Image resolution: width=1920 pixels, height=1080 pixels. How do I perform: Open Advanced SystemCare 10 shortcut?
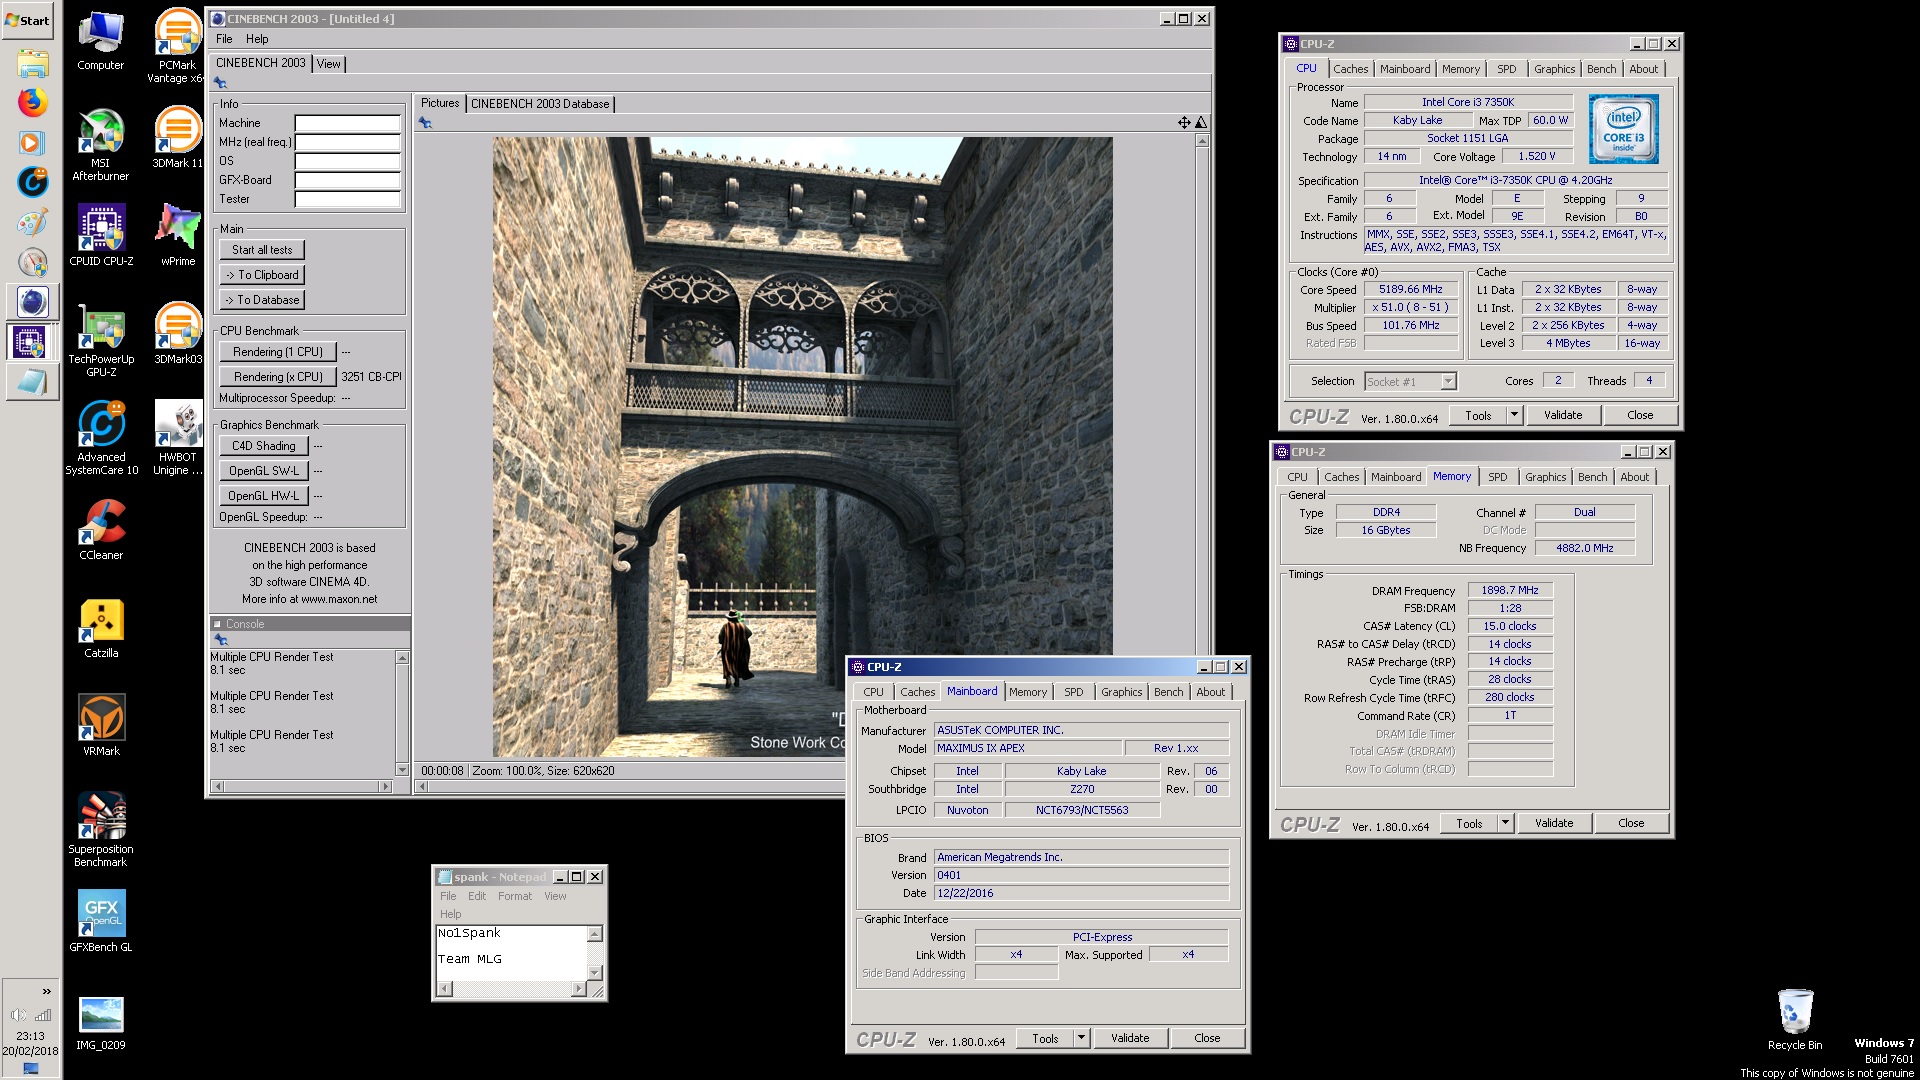101,438
